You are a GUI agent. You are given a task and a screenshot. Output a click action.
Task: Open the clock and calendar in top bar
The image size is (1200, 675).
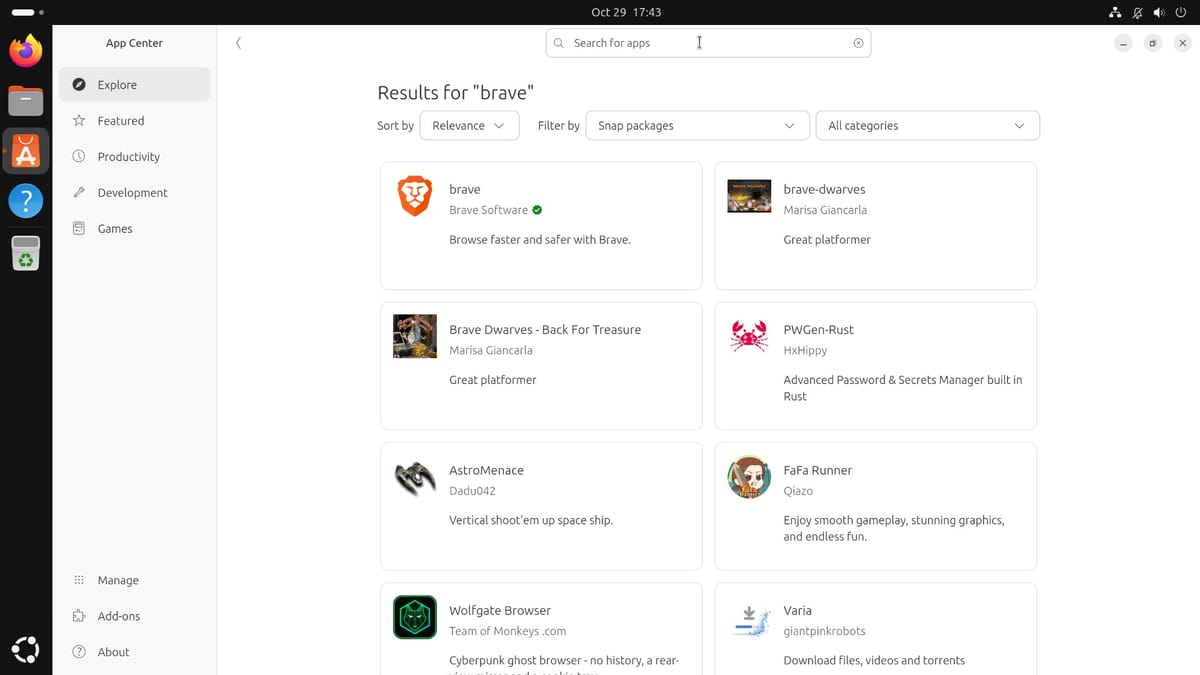626,12
